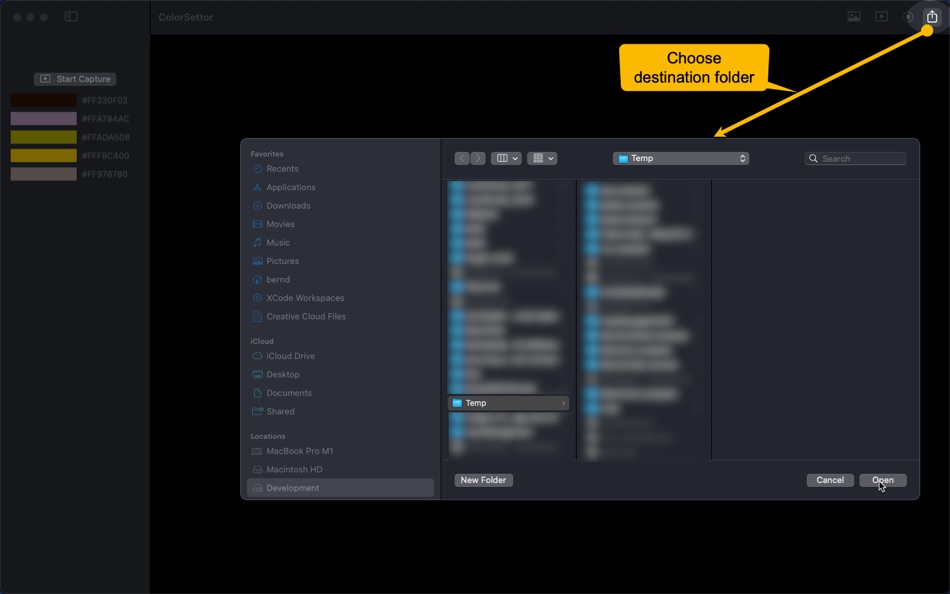Select the #FFF8C400 color swatch
This screenshot has width=950, height=594.
[44, 156]
